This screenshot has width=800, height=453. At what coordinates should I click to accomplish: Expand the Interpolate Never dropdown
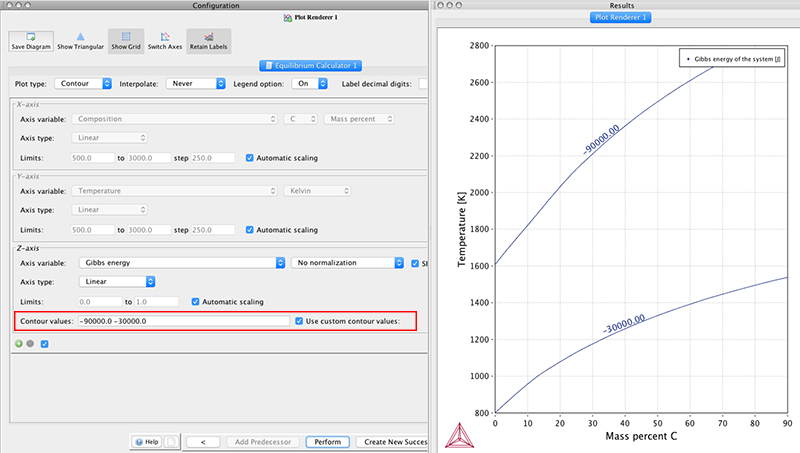(195, 83)
